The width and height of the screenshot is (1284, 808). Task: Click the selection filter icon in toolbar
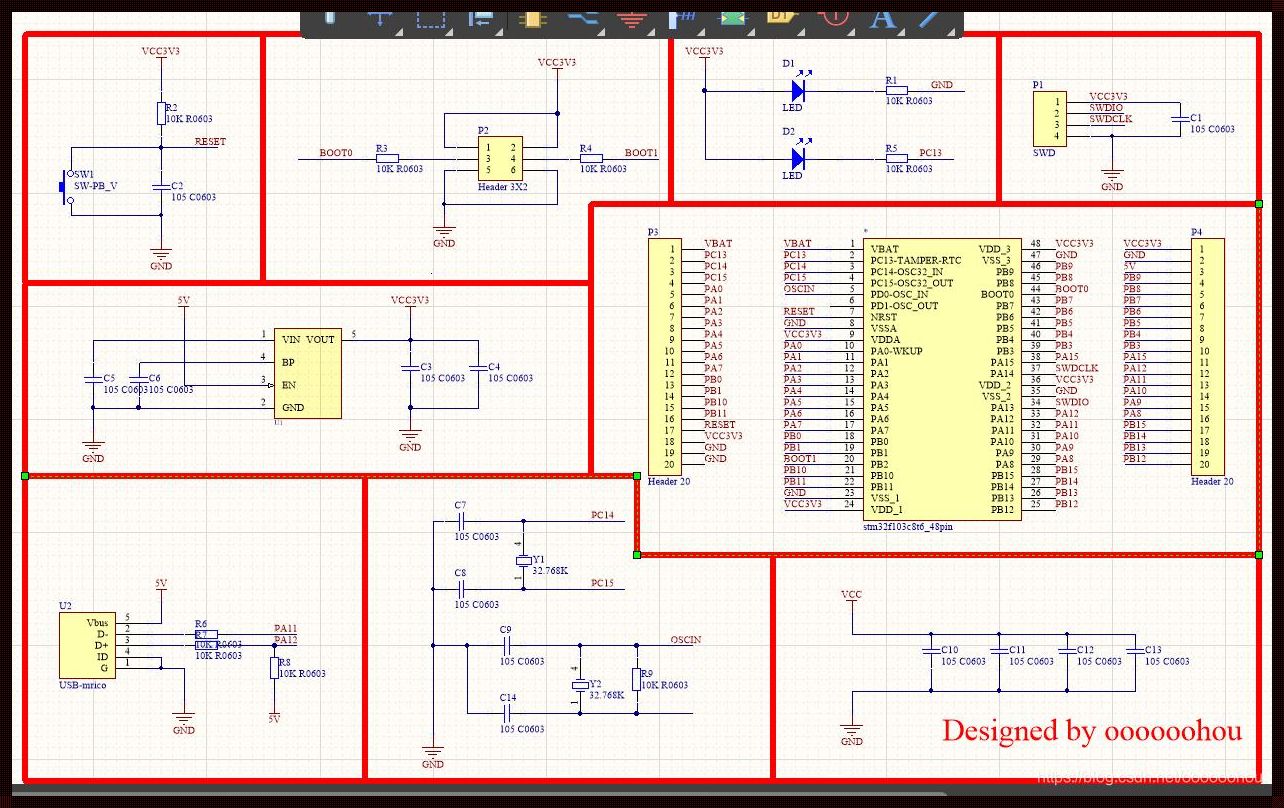tap(331, 18)
